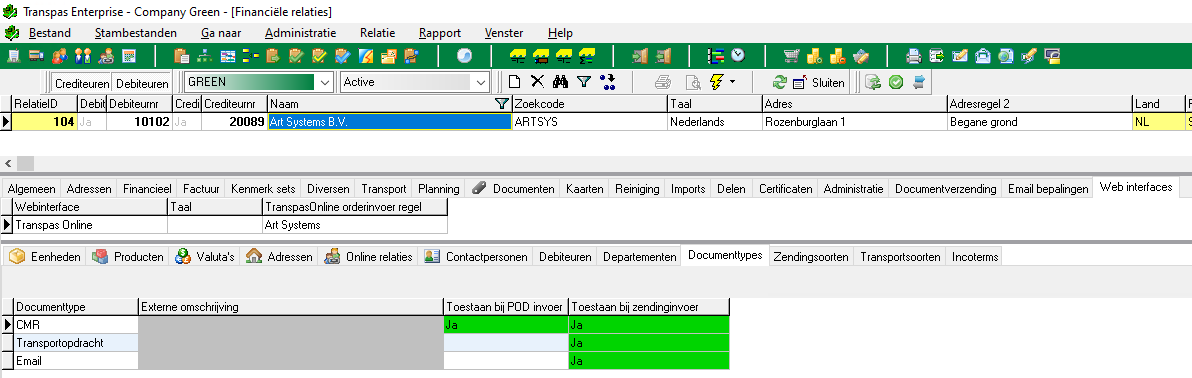Click the blue double-arrow toolbar icon

[918, 82]
